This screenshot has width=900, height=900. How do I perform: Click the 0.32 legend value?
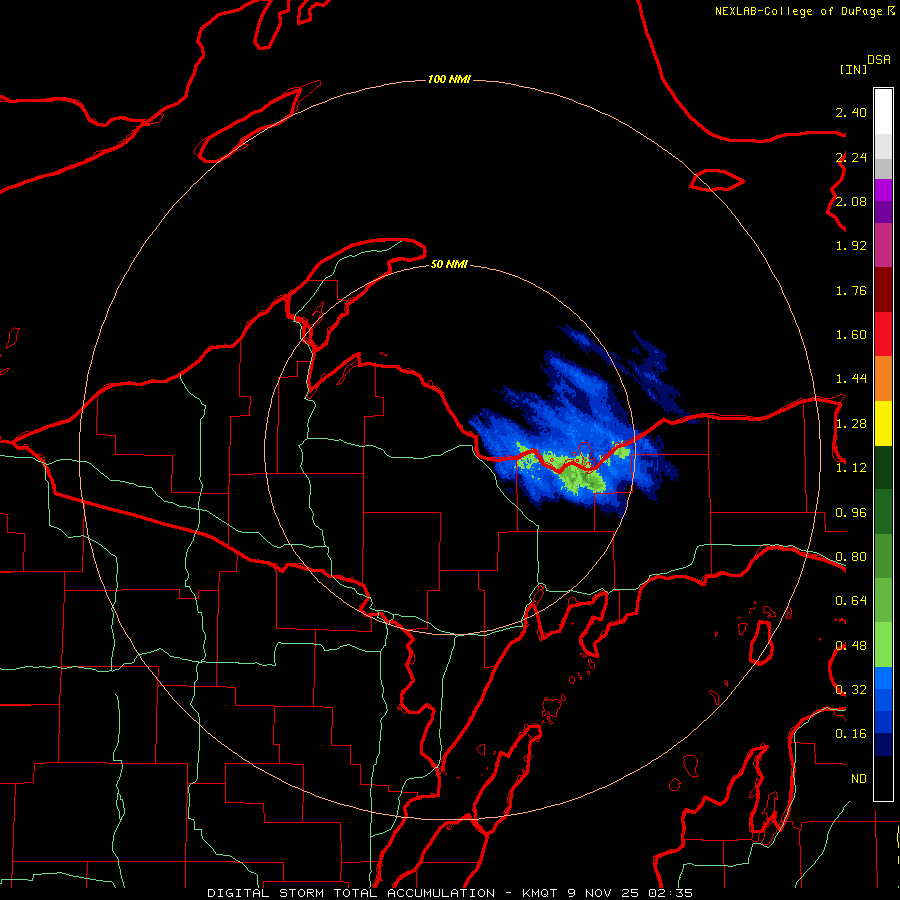coord(851,690)
